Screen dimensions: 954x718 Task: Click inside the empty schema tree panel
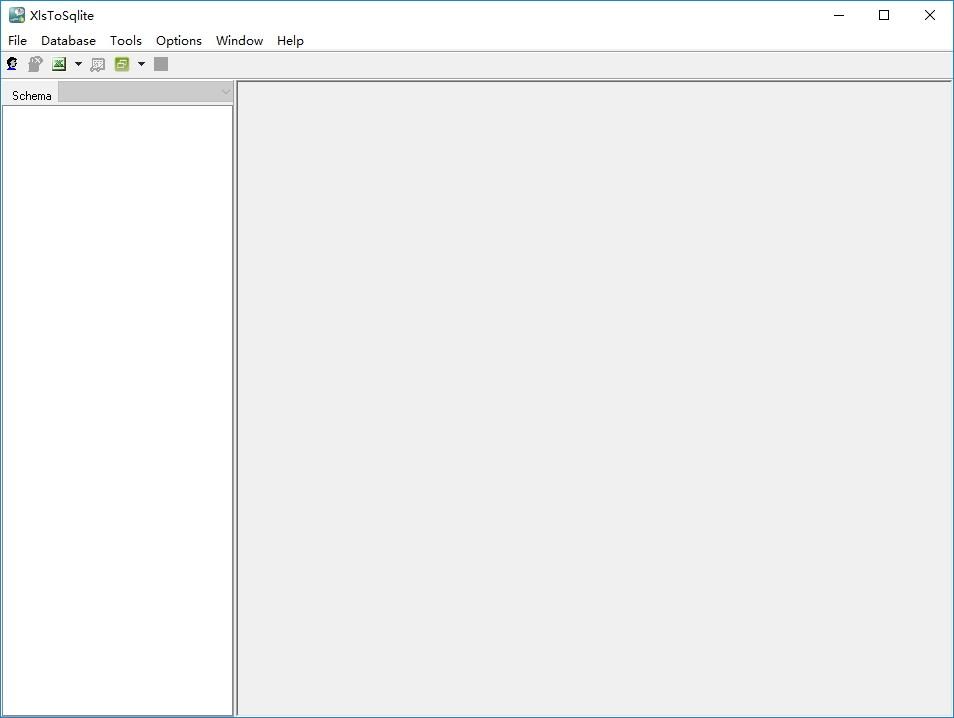click(117, 410)
